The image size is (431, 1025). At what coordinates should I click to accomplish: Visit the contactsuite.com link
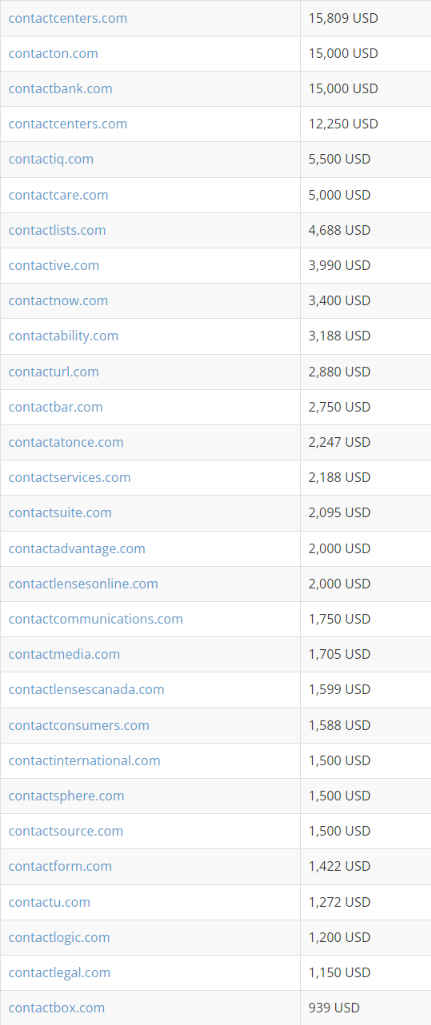coord(60,513)
